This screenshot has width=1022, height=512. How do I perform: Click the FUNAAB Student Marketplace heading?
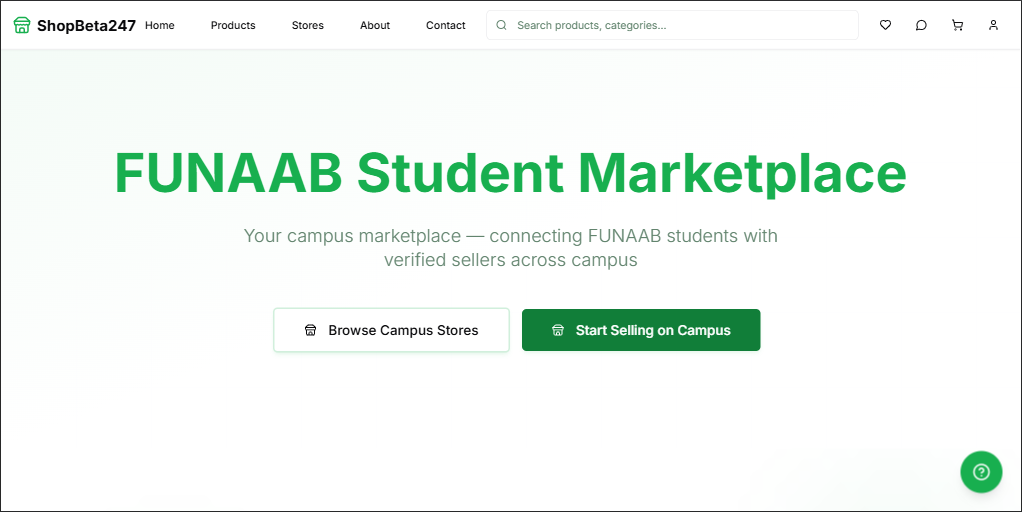(510, 173)
